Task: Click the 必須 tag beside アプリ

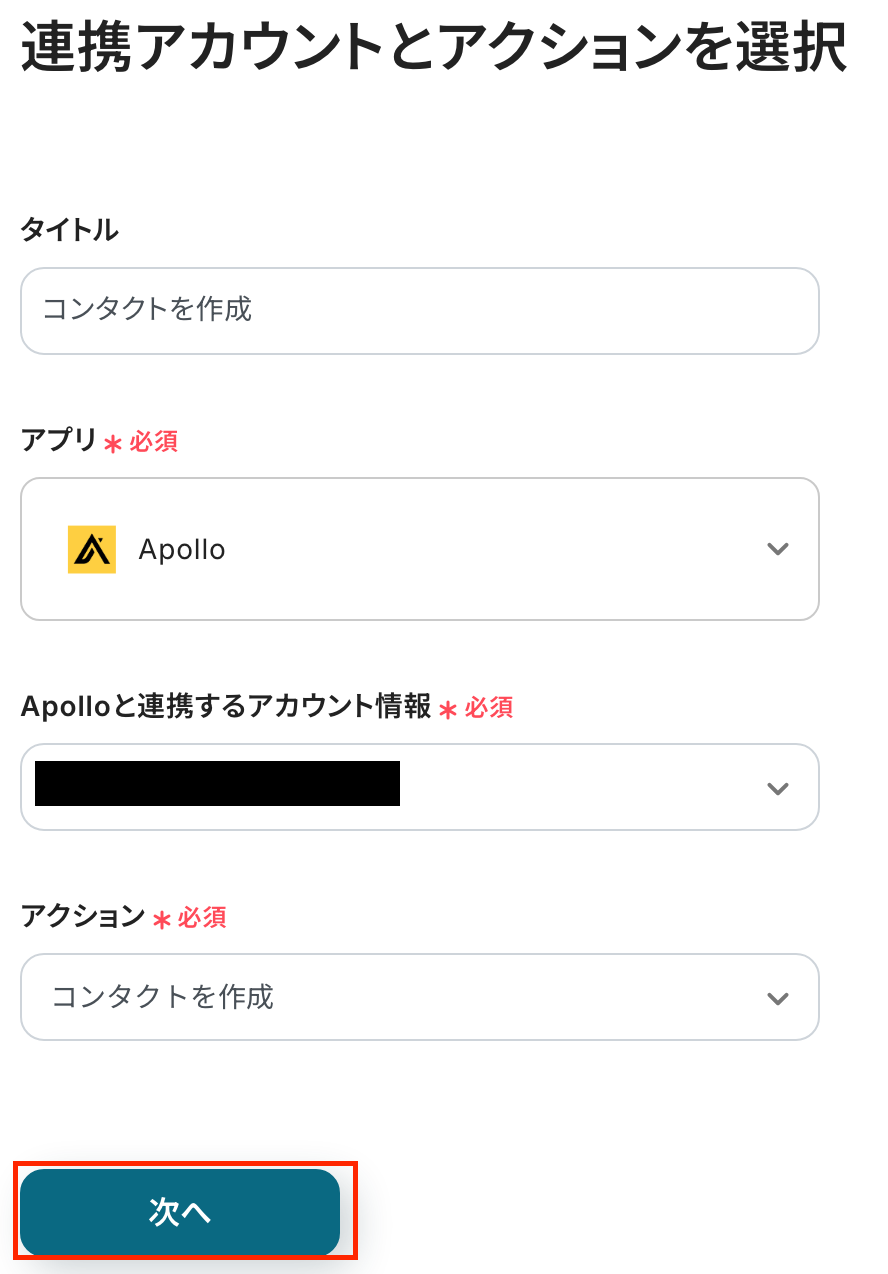Action: [x=154, y=441]
